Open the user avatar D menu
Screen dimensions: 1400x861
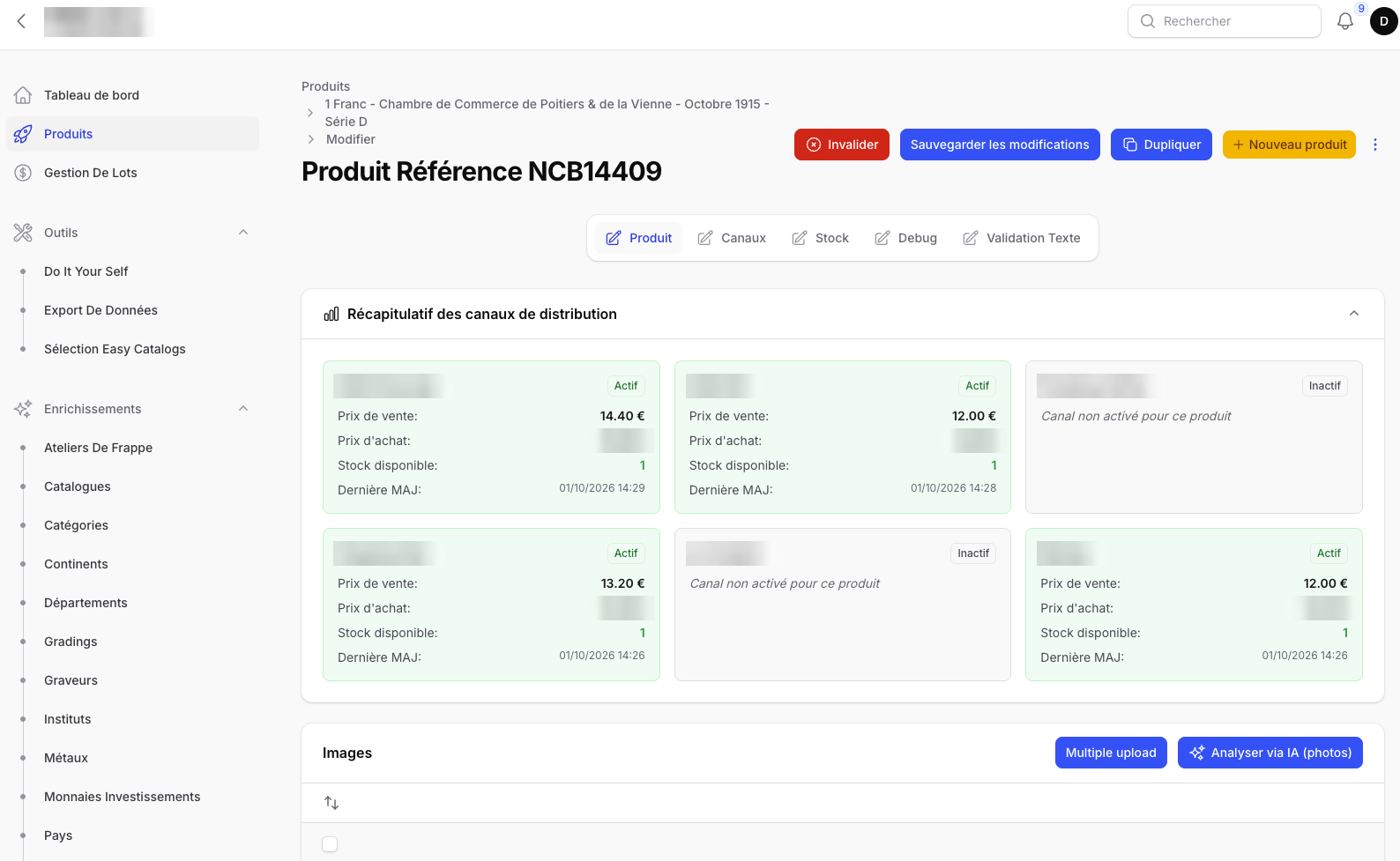(1384, 21)
